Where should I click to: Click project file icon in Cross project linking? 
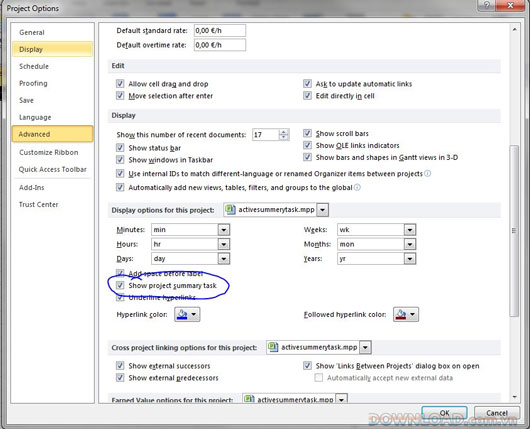point(273,347)
